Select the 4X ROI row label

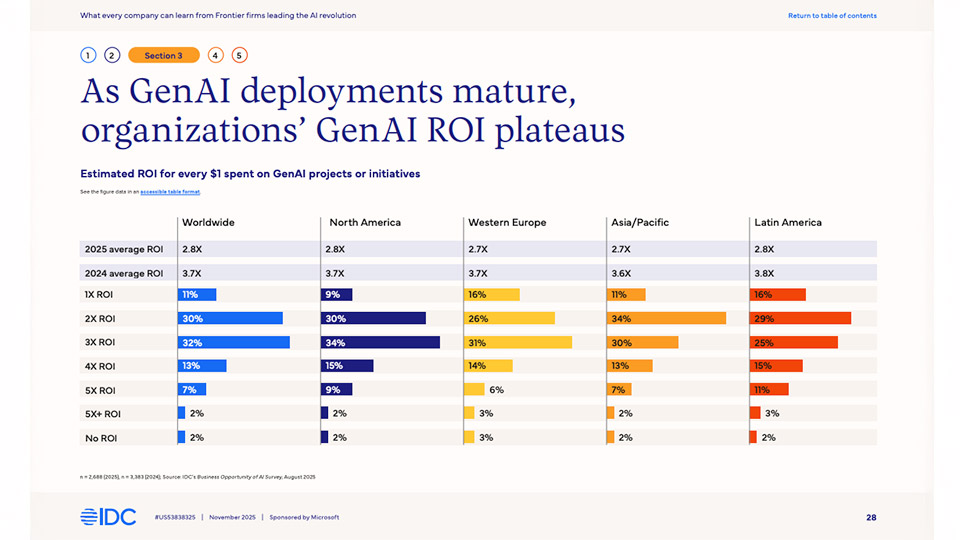click(100, 366)
